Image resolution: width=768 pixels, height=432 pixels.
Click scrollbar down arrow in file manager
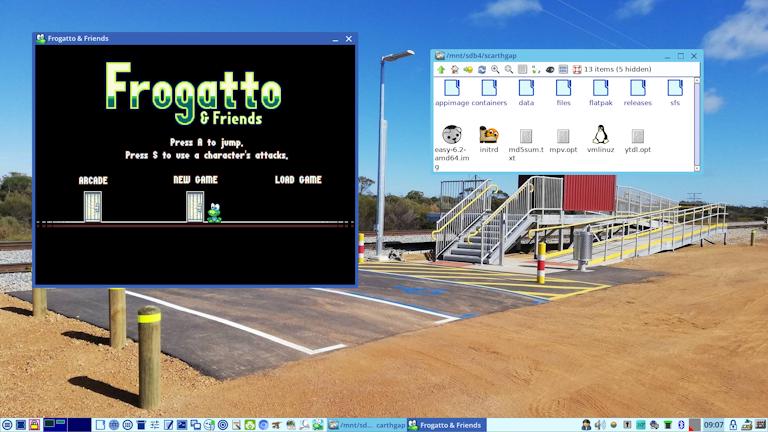point(697,168)
